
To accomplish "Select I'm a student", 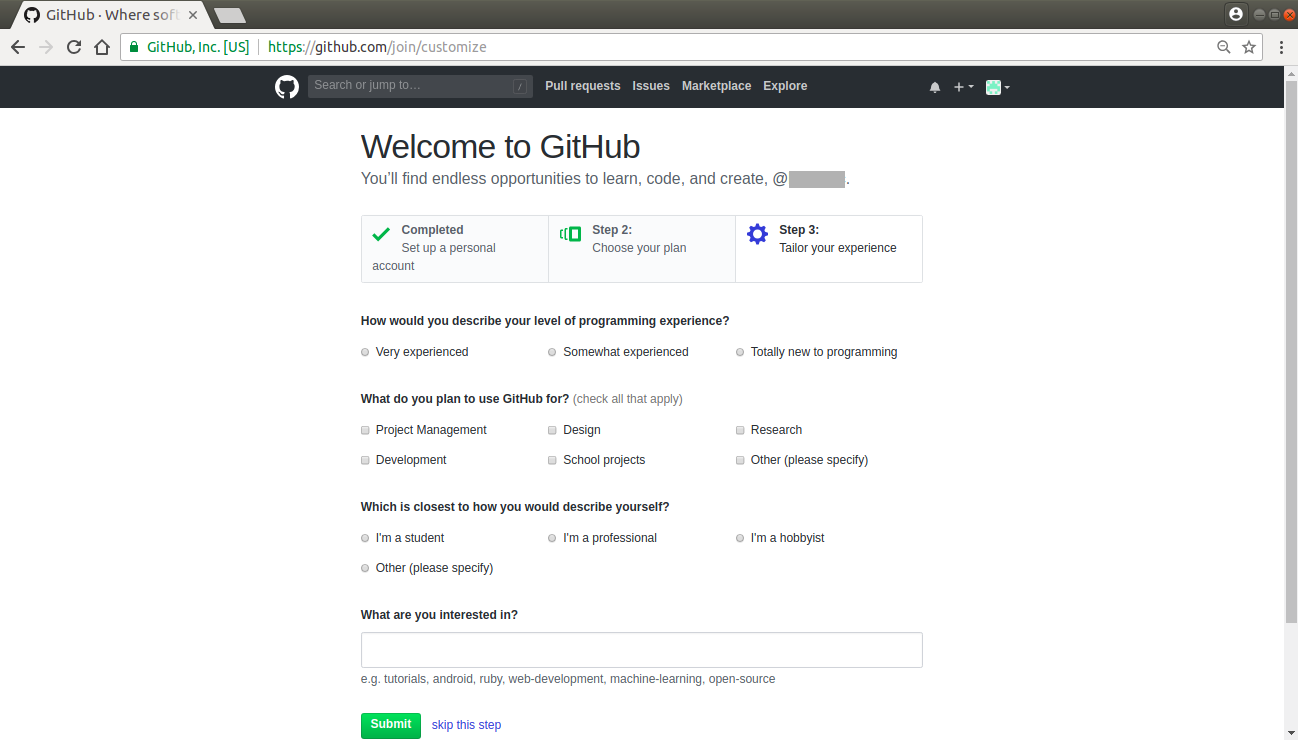I will (365, 538).
